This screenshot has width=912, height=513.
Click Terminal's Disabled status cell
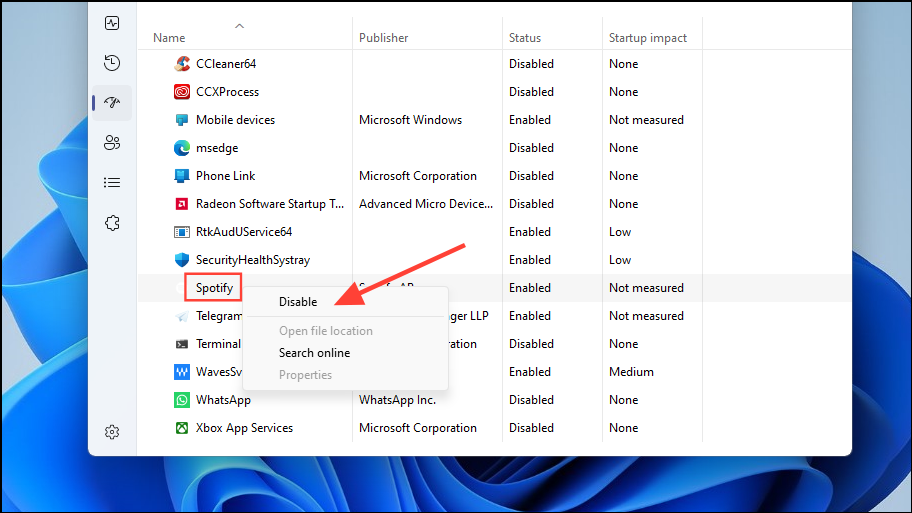(532, 344)
